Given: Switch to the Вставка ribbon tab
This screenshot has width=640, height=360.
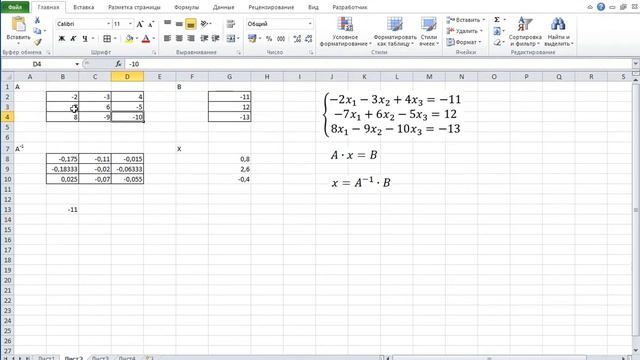Looking at the screenshot, I should click(x=84, y=7).
